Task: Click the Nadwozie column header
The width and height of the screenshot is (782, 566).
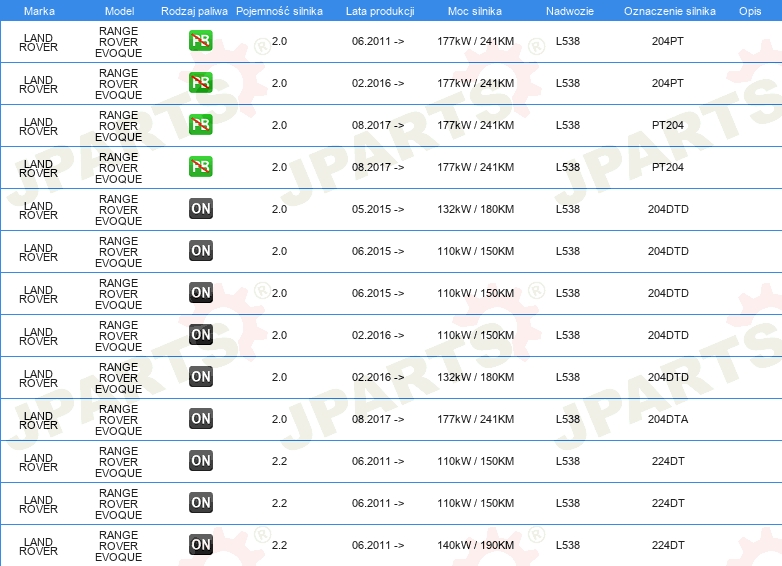Action: (570, 11)
